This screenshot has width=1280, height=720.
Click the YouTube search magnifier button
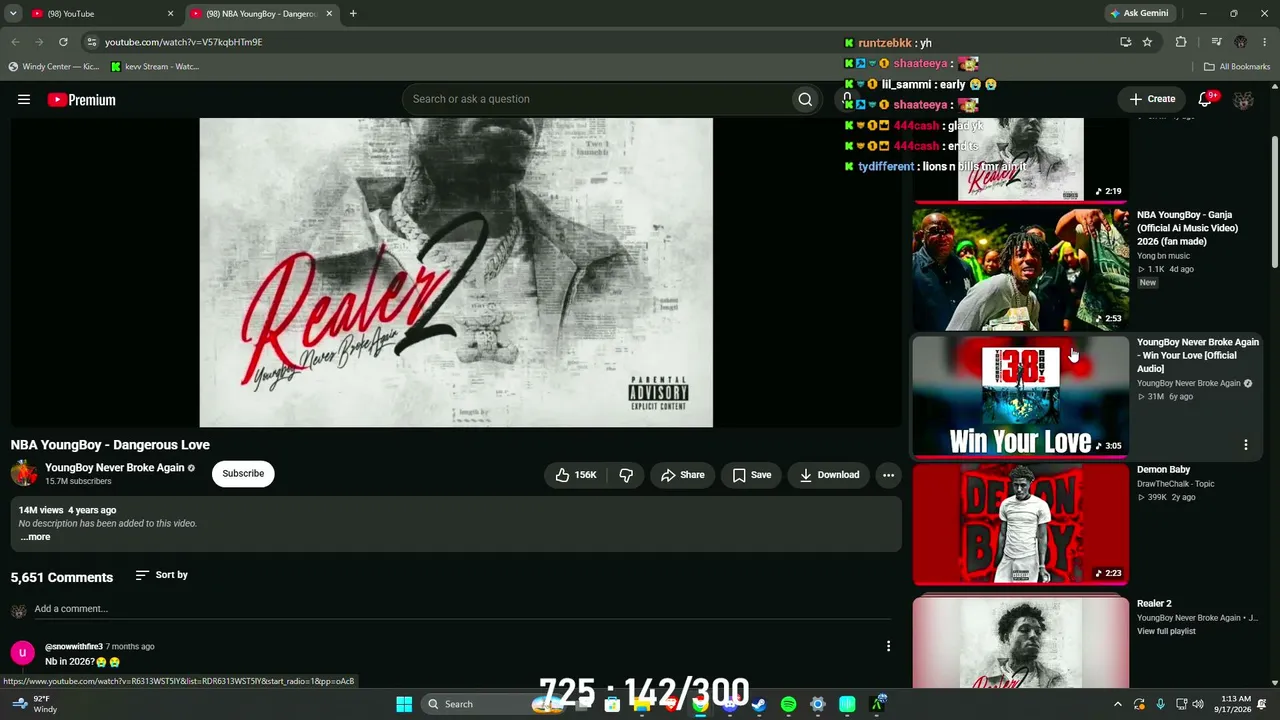[x=805, y=99]
